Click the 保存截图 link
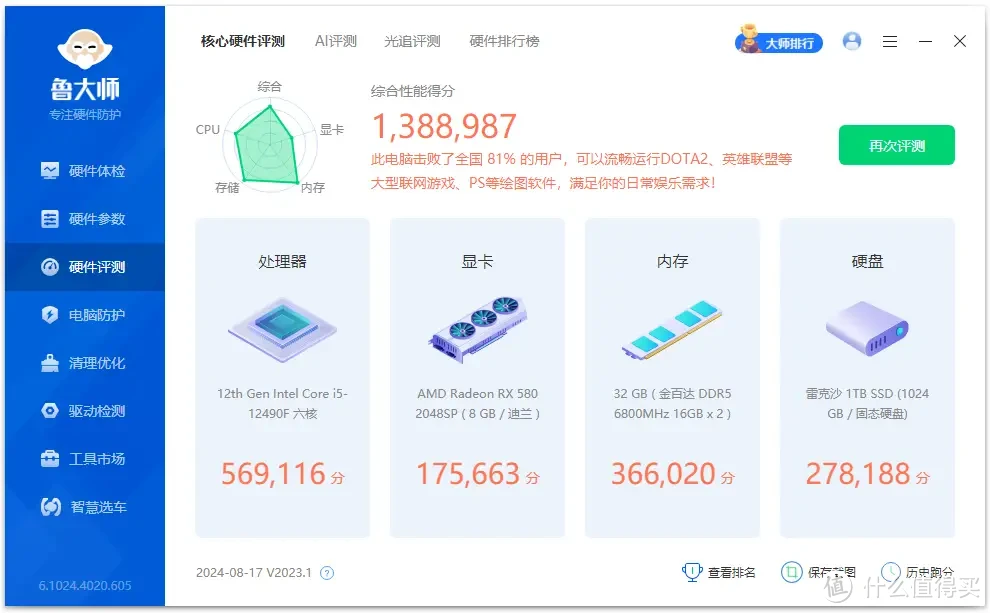The image size is (990, 613). tap(832, 573)
